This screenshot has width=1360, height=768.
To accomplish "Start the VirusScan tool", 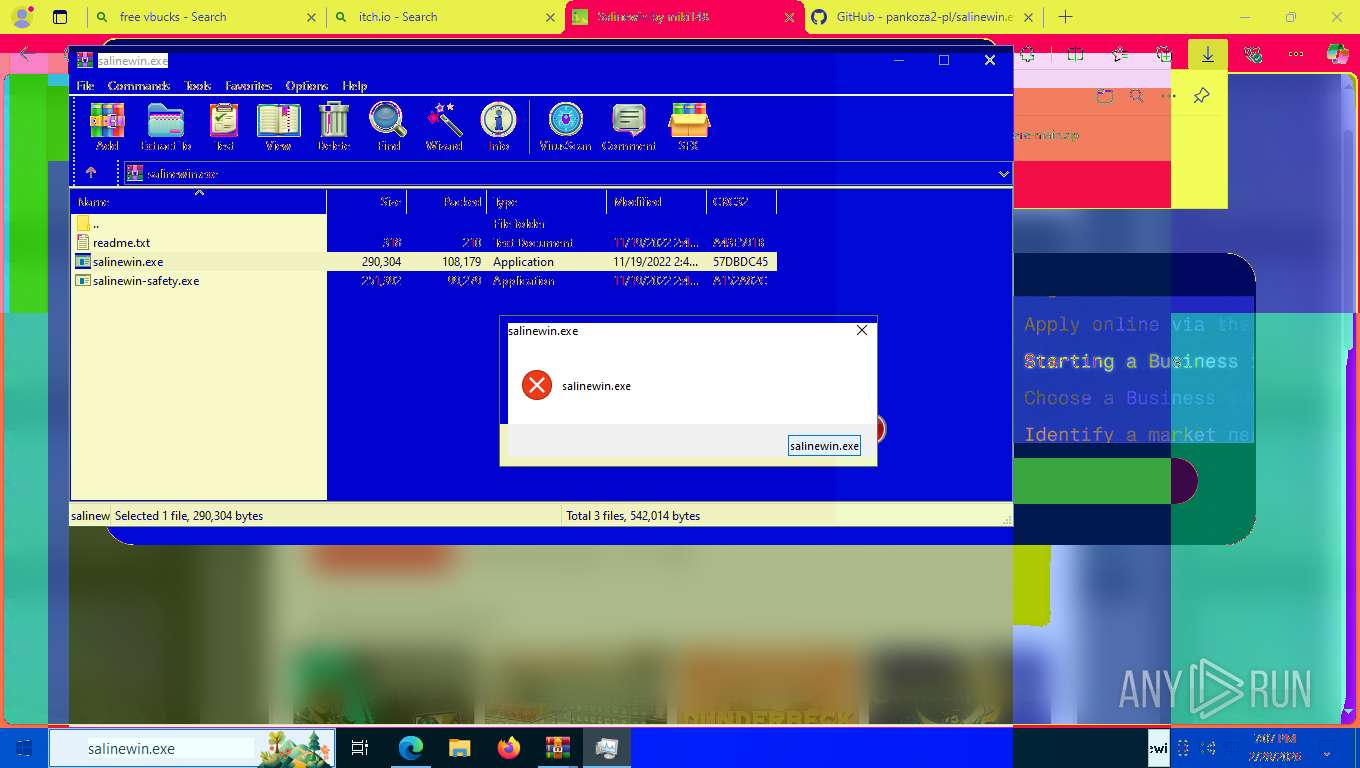I will point(566,126).
